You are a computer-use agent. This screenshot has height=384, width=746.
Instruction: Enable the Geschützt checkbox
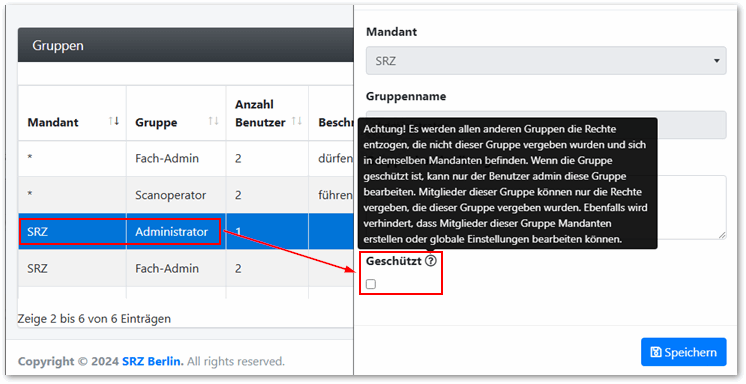tap(371, 284)
